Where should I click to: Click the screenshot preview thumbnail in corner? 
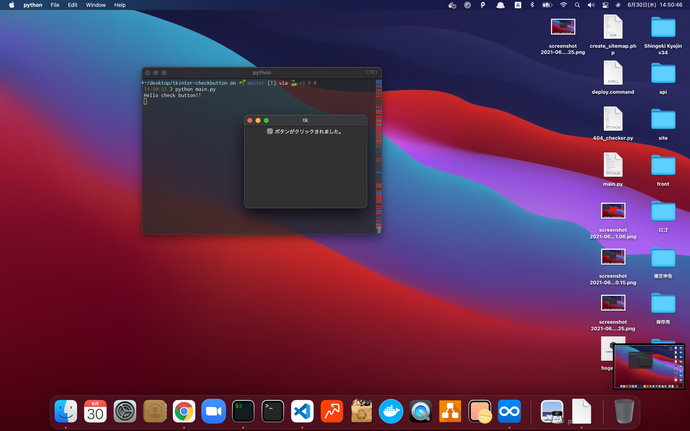coord(647,364)
